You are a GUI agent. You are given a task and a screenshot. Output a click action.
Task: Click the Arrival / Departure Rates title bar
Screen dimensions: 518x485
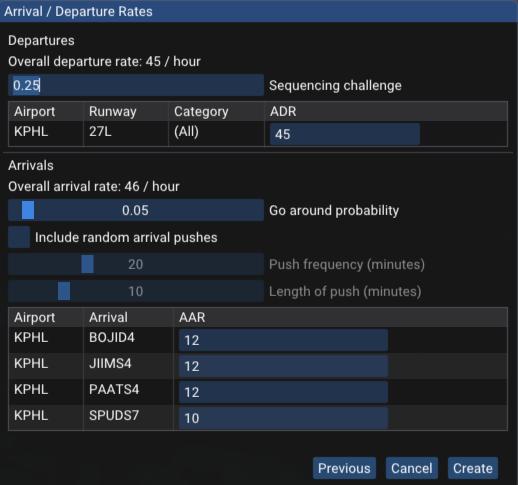(x=258, y=12)
